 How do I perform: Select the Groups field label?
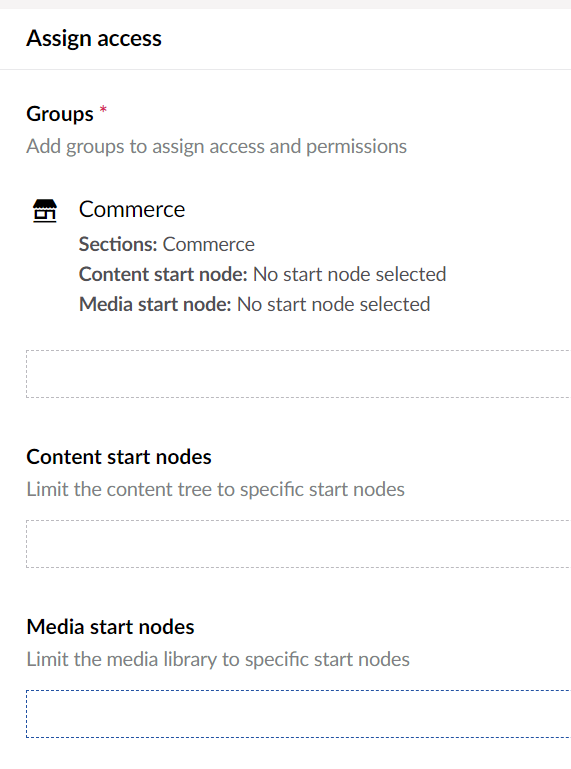[60, 114]
